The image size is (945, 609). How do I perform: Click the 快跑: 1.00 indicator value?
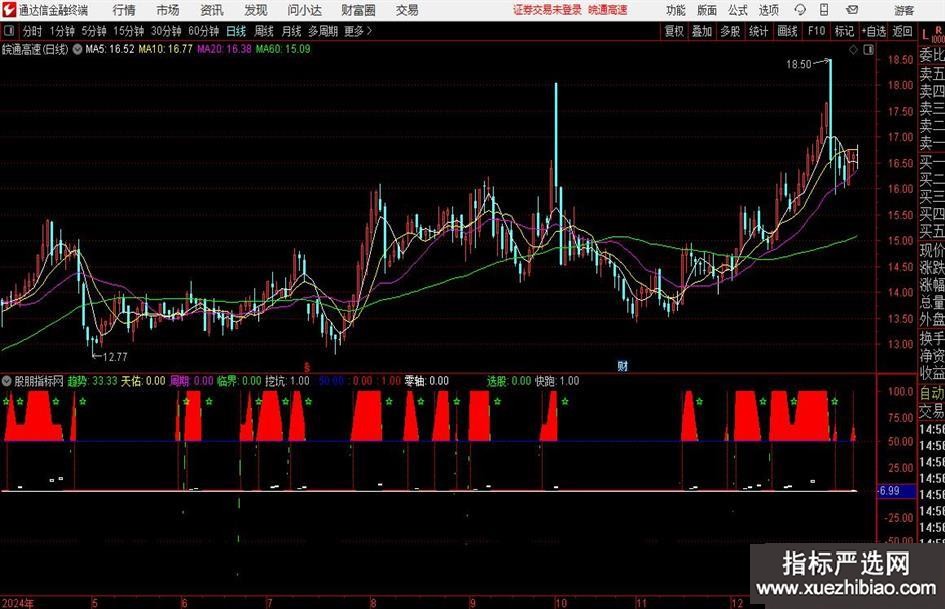[557, 381]
